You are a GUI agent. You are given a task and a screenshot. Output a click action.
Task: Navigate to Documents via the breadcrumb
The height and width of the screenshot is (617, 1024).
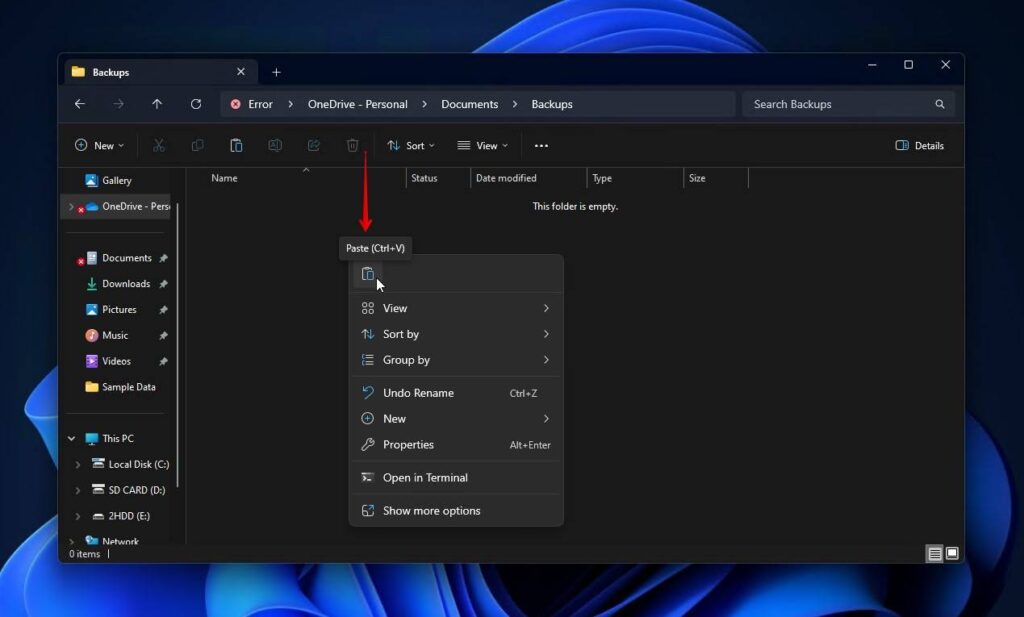470,104
